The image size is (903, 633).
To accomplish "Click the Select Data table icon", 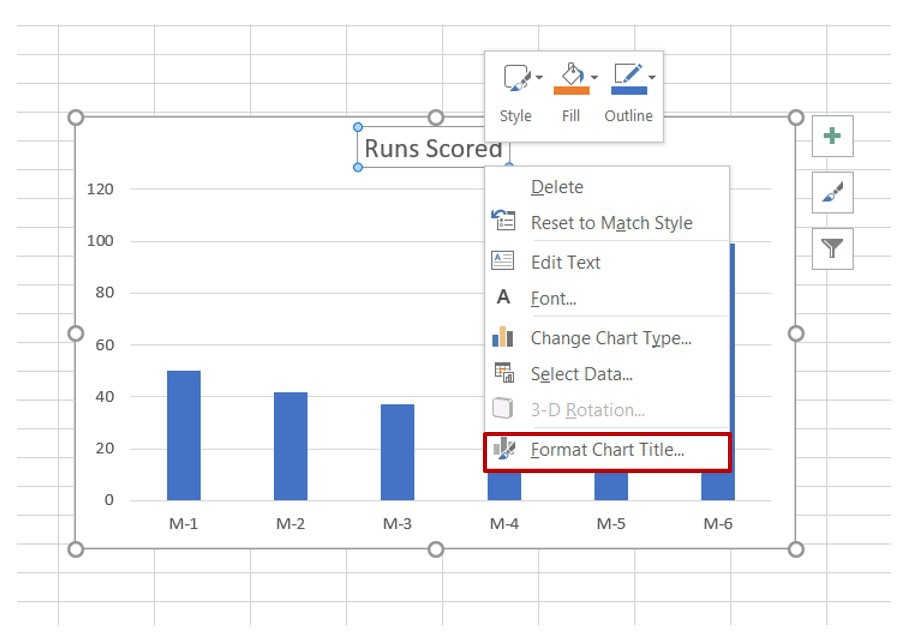I will point(504,374).
